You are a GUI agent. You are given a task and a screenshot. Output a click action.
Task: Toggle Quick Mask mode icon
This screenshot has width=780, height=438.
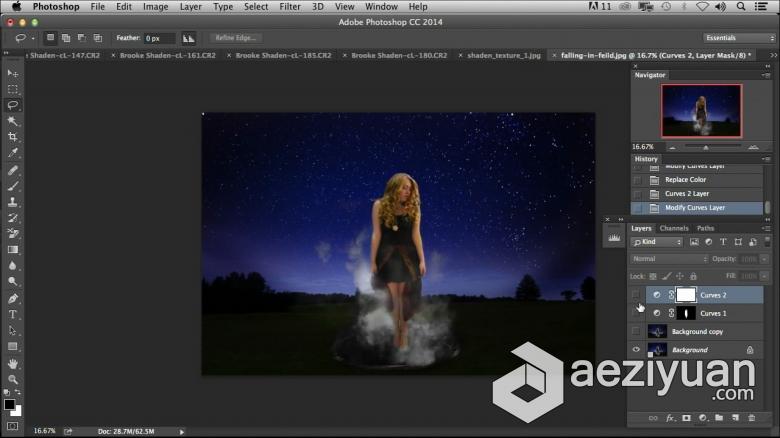12,427
